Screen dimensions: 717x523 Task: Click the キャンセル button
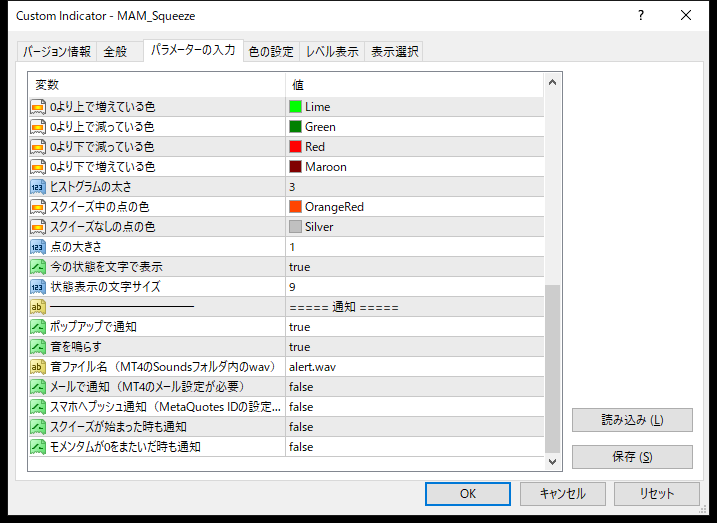click(x=562, y=494)
